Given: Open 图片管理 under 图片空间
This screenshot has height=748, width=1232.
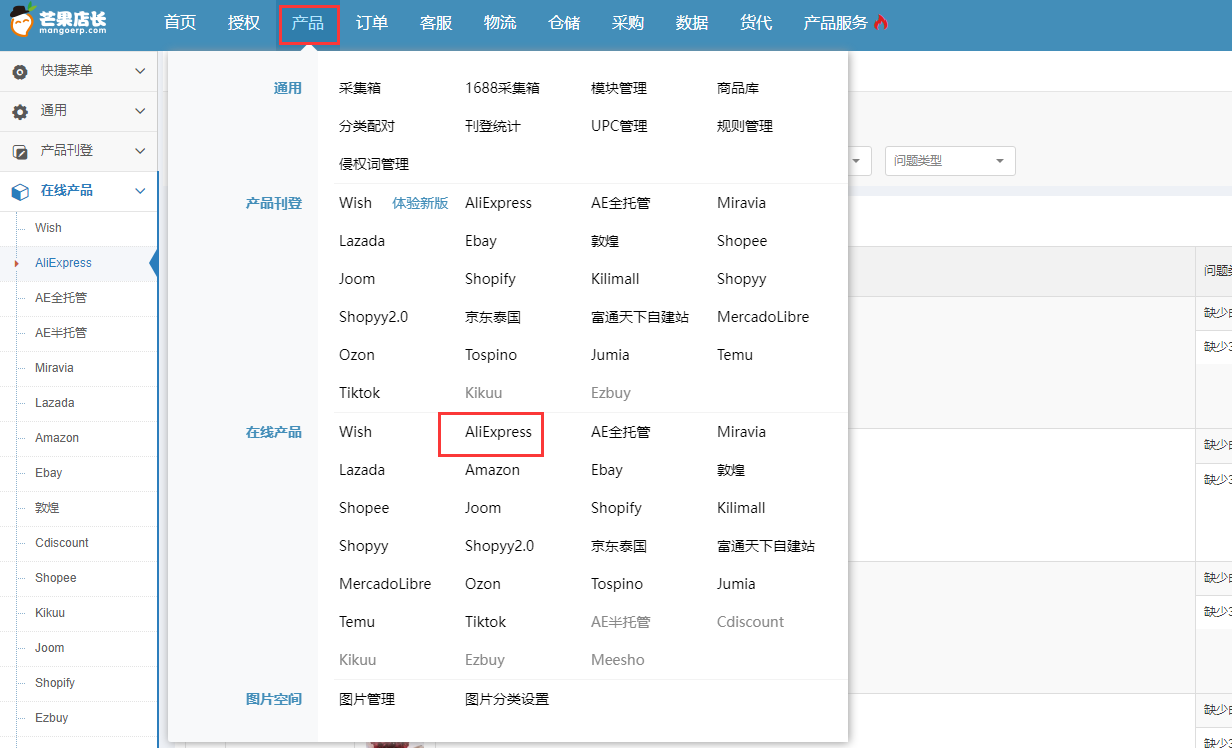Looking at the screenshot, I should pyautogui.click(x=367, y=699).
